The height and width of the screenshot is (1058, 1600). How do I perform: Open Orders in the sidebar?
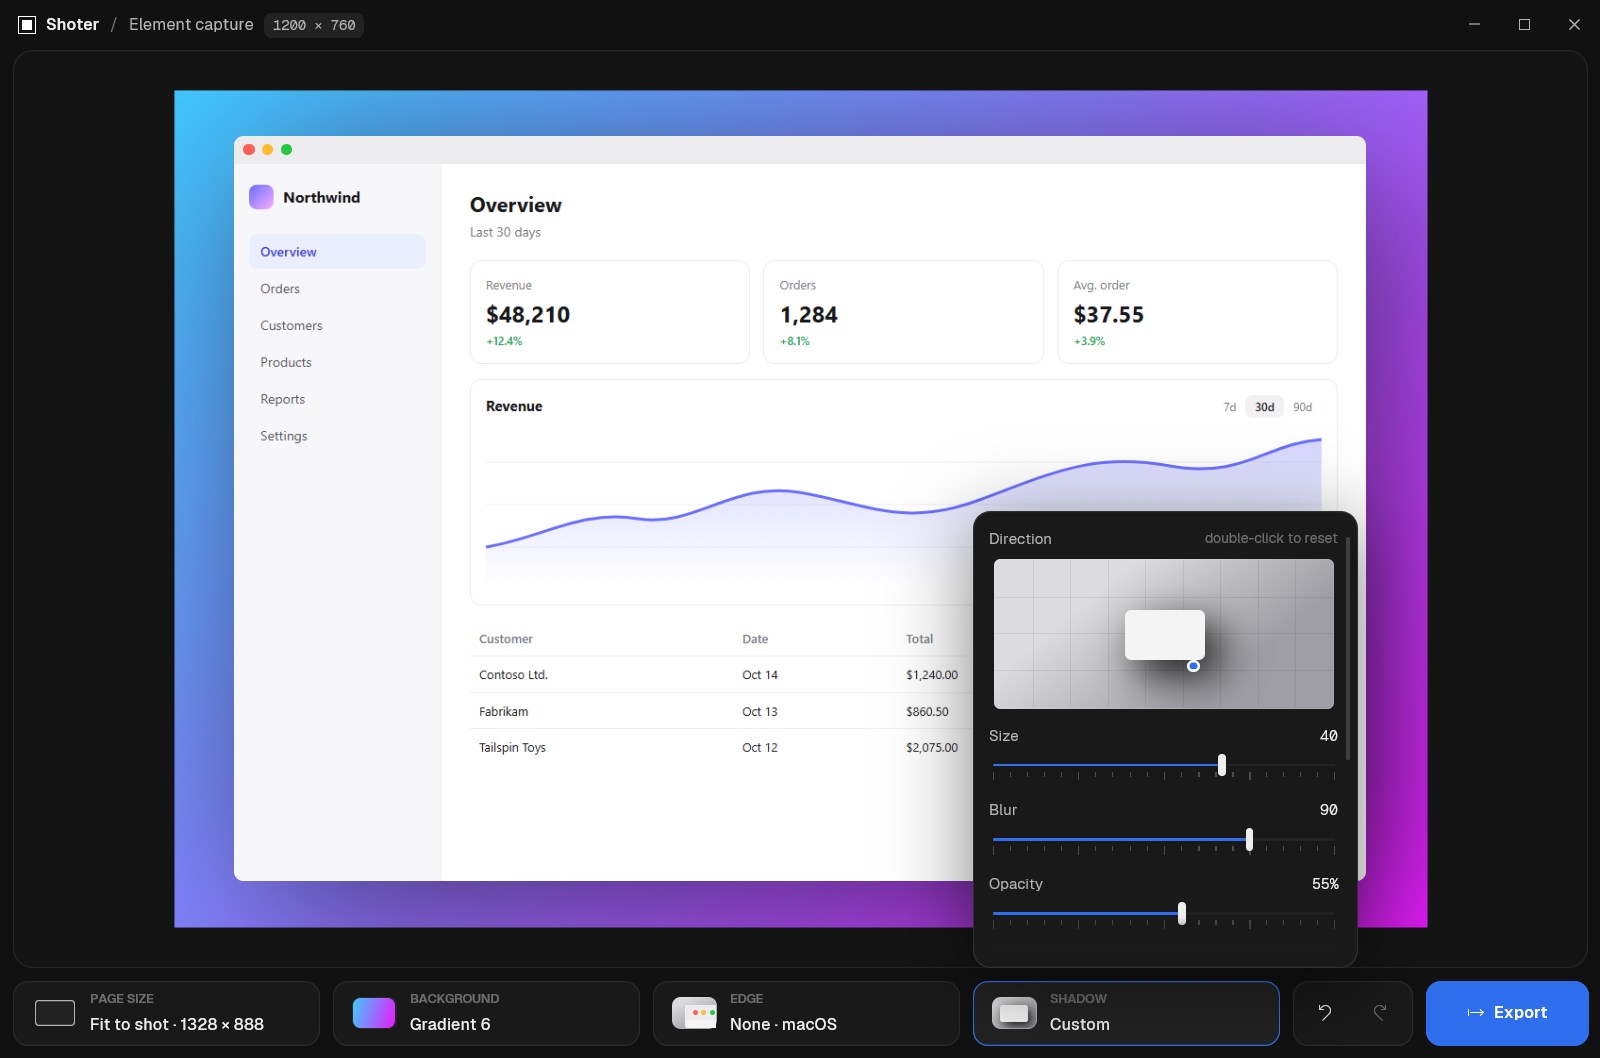(x=337, y=289)
